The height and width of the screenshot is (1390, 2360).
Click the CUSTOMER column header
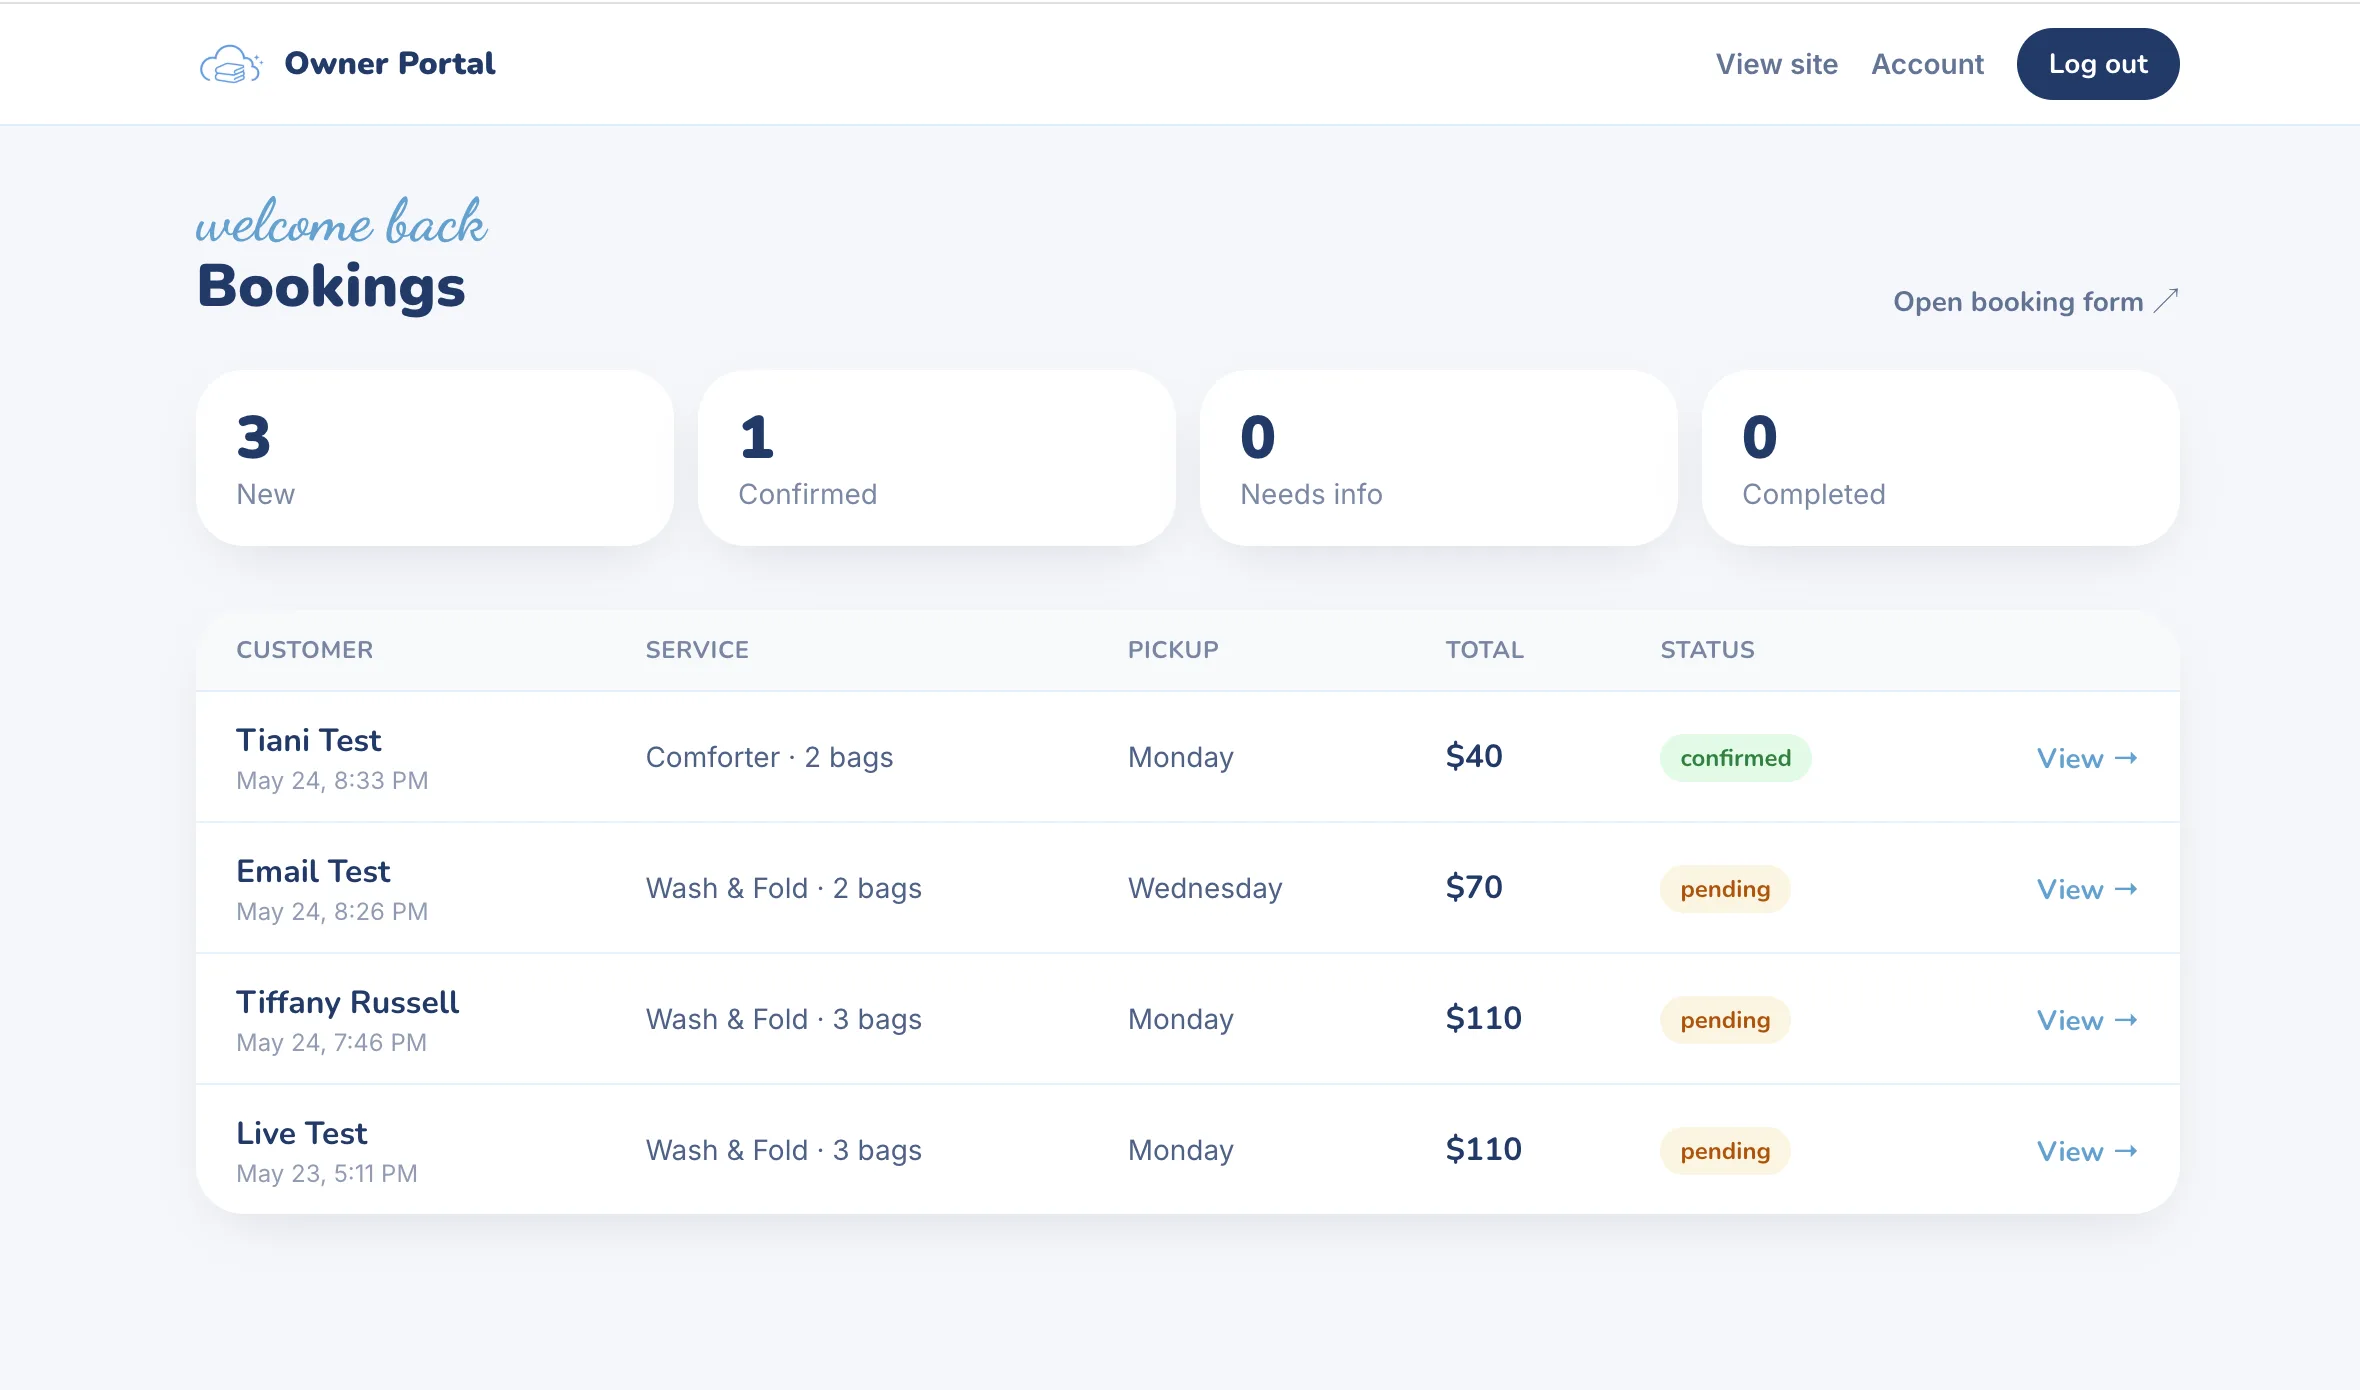pyautogui.click(x=304, y=650)
